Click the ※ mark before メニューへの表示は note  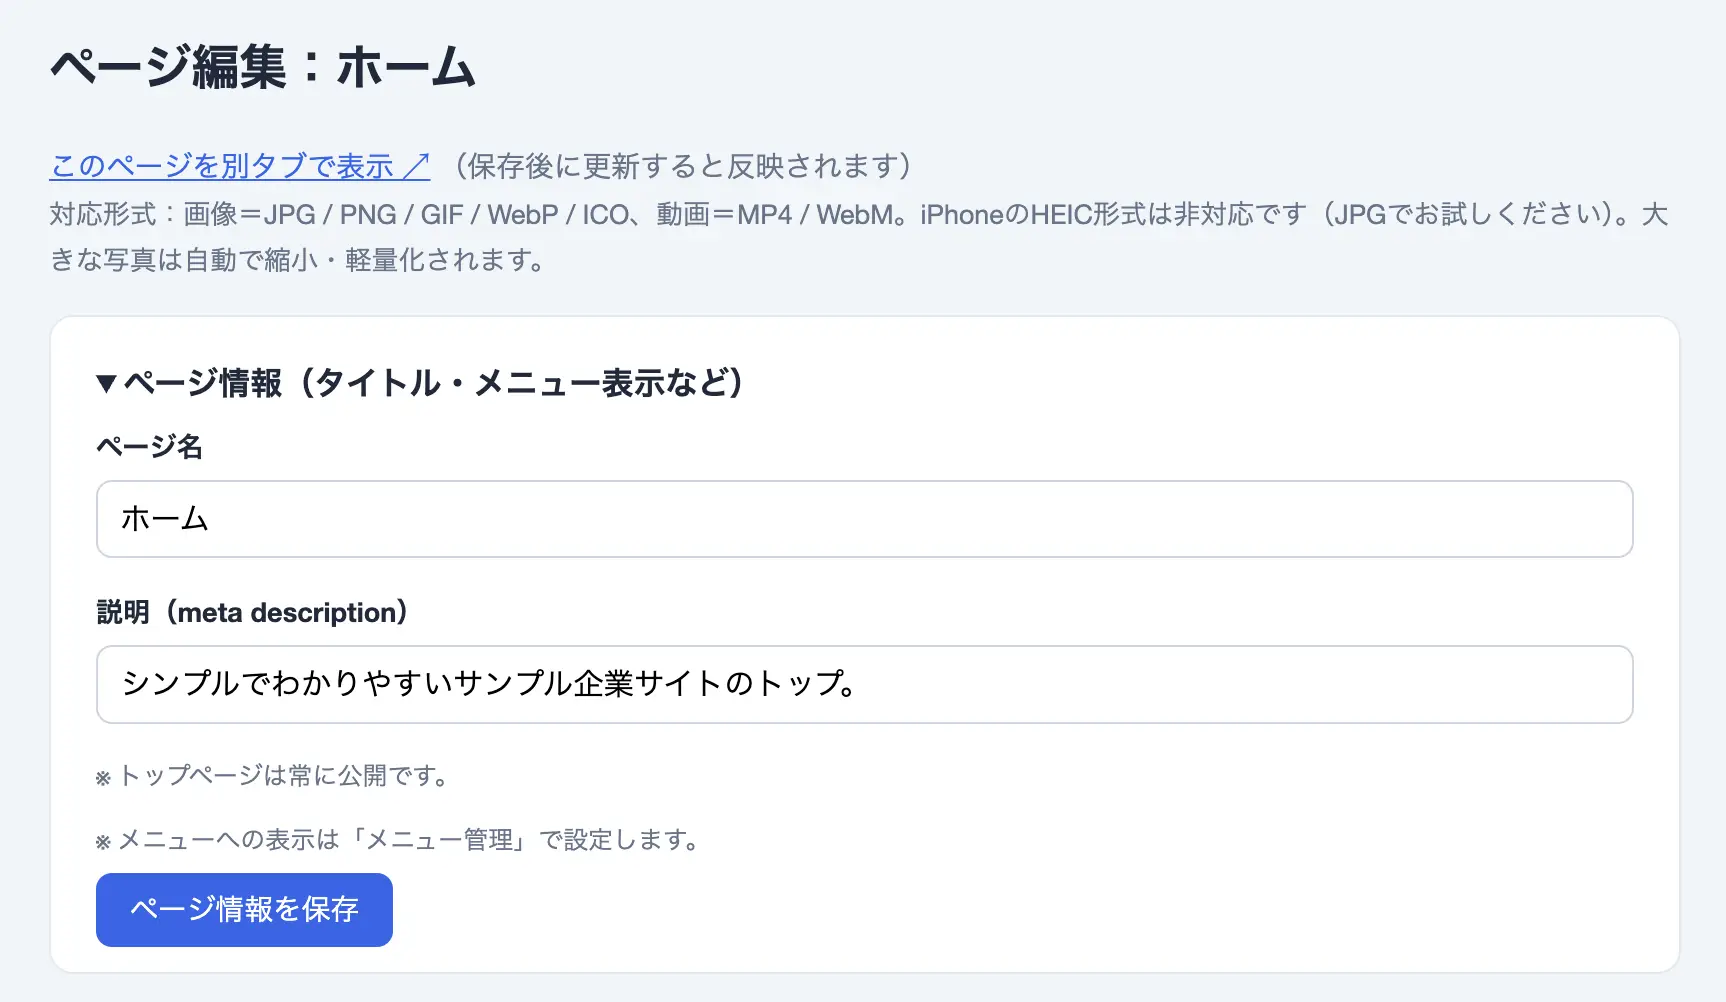pyautogui.click(x=103, y=841)
